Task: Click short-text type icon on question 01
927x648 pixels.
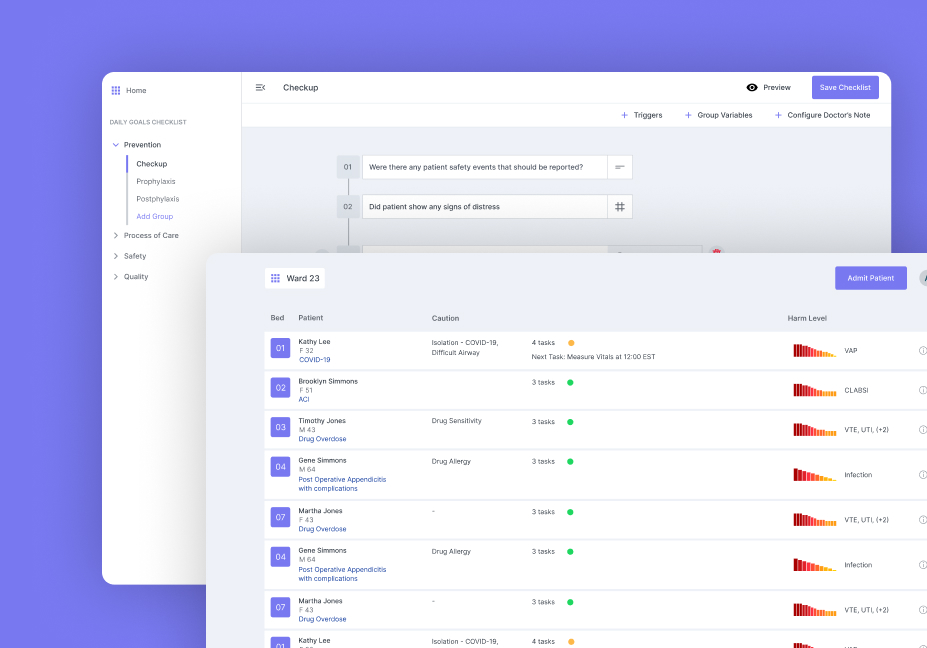Action: click(620, 167)
